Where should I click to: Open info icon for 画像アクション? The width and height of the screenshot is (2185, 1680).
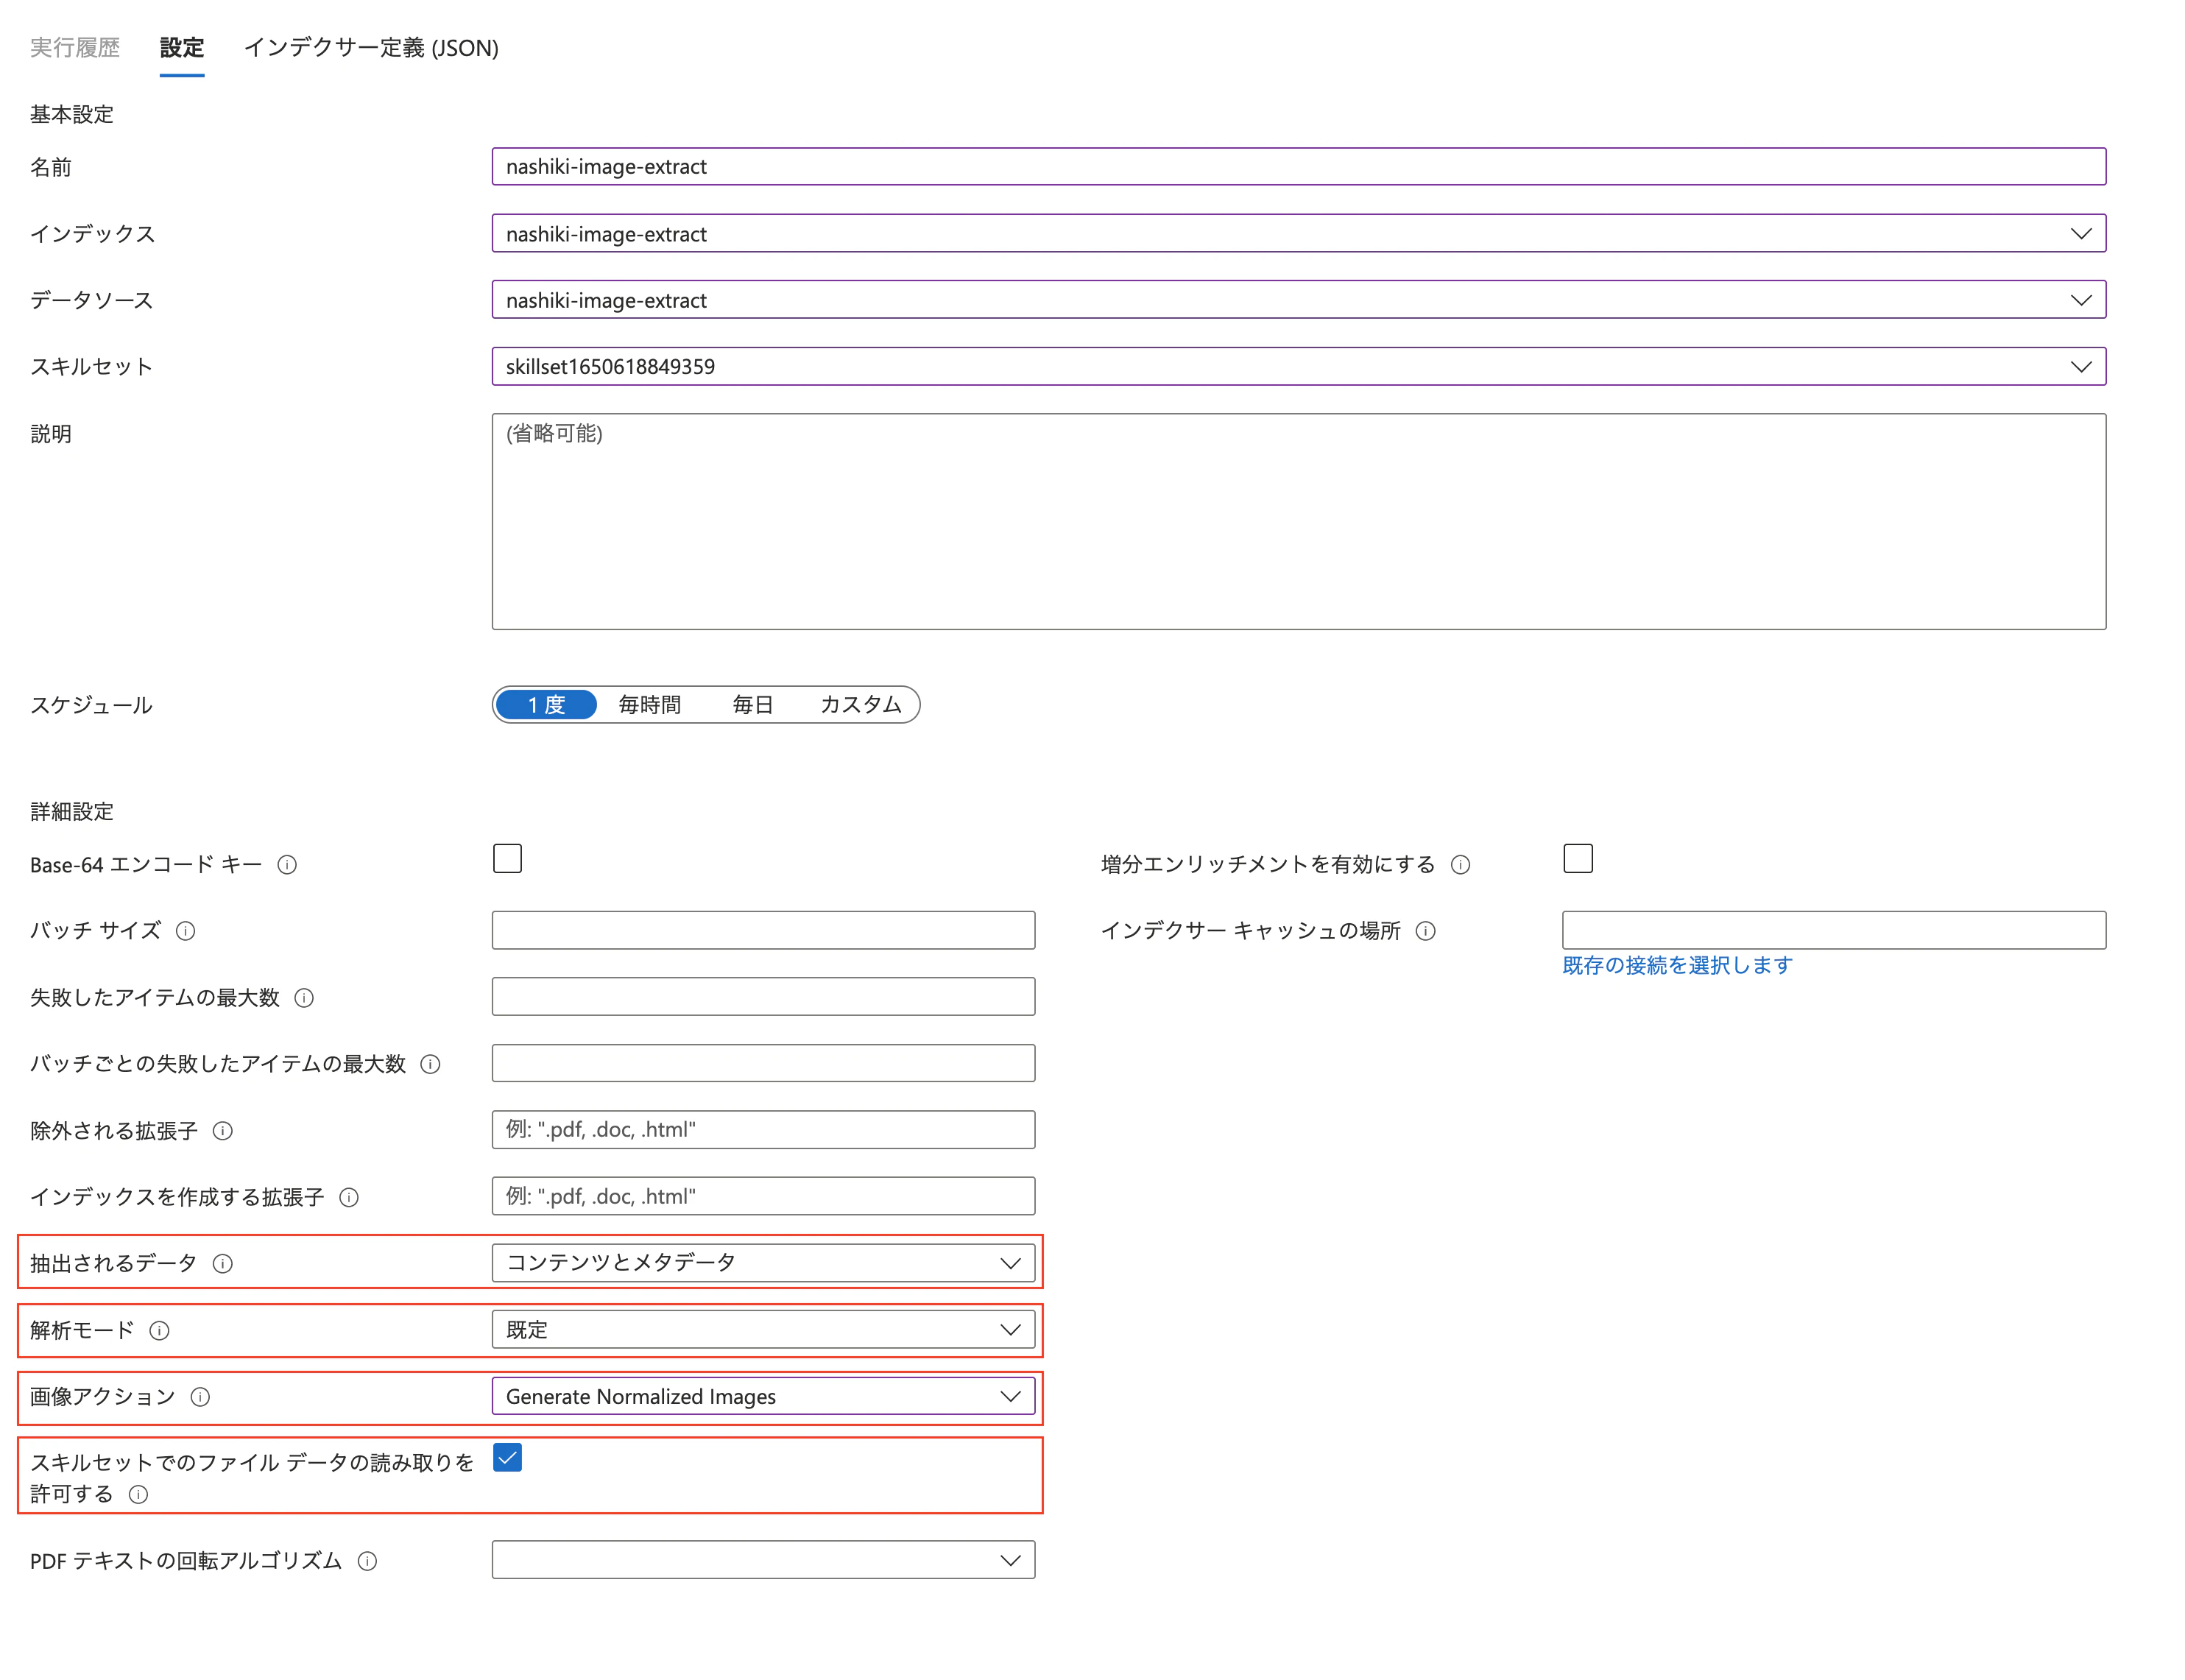point(200,1397)
